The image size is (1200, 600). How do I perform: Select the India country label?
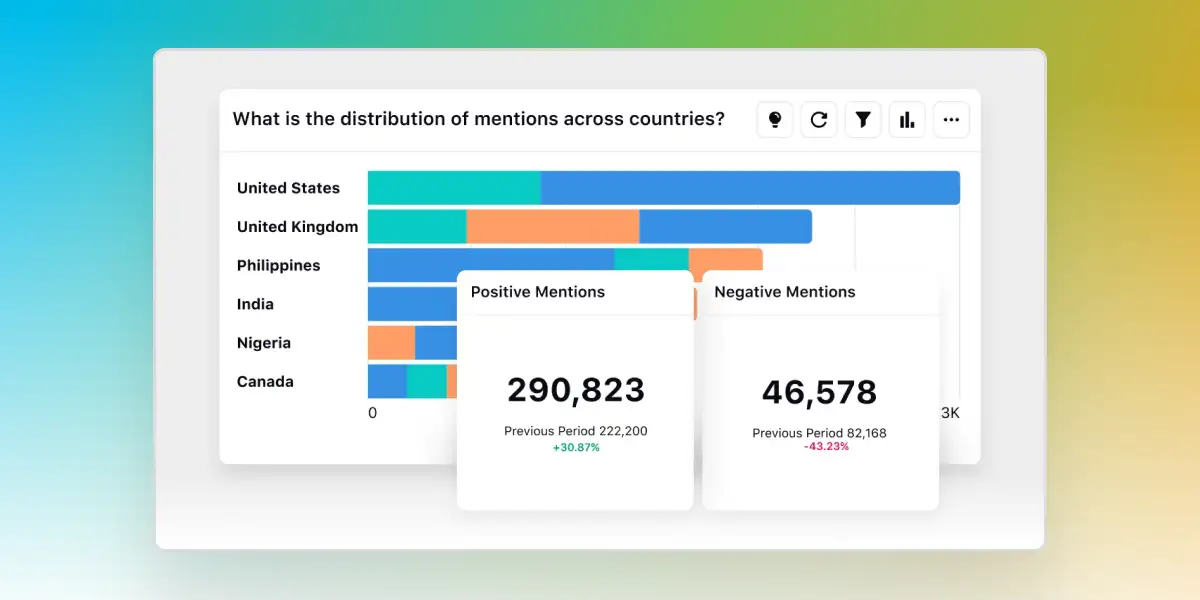(x=255, y=303)
